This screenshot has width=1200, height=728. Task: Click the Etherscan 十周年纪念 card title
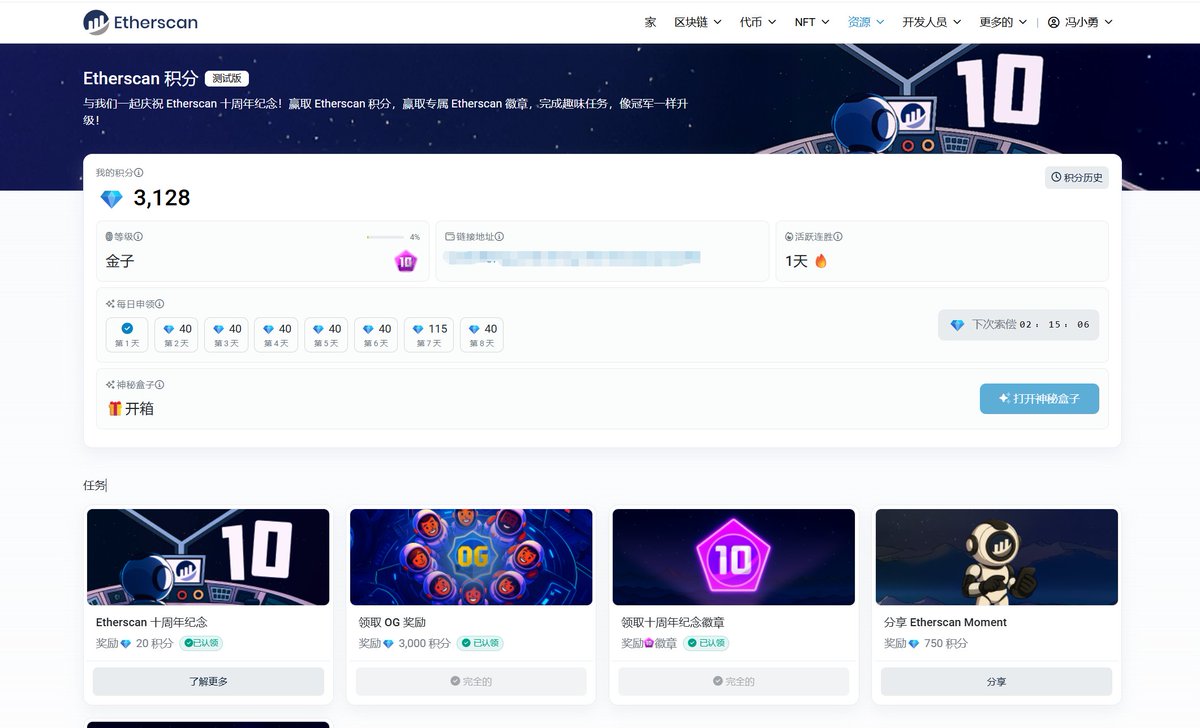coord(152,622)
